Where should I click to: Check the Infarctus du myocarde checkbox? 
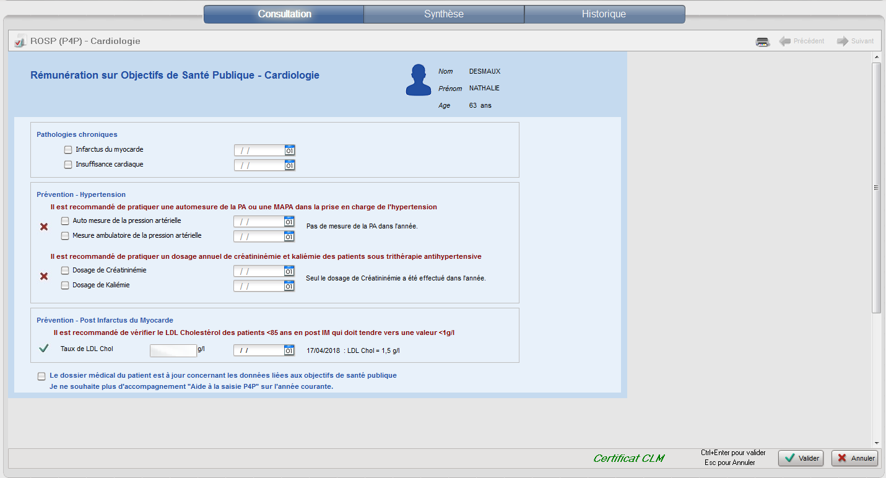click(68, 150)
